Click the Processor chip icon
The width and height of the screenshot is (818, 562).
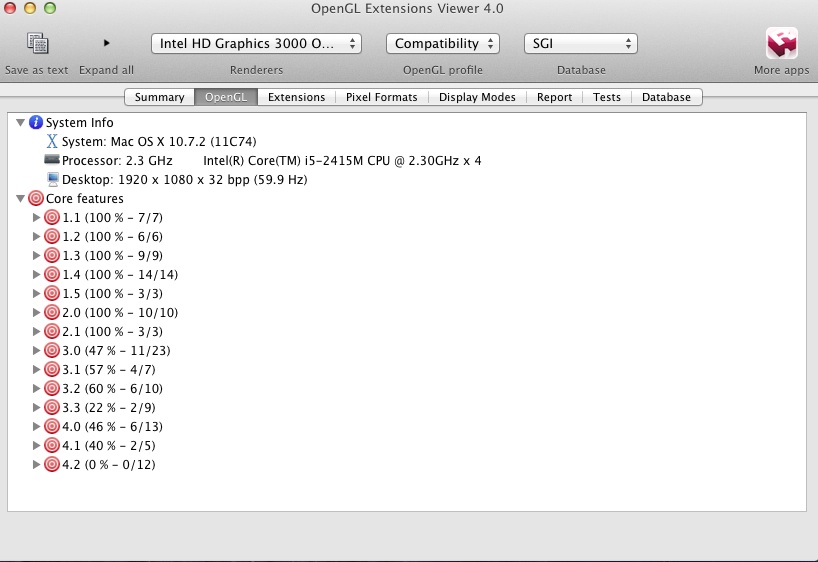(52, 160)
